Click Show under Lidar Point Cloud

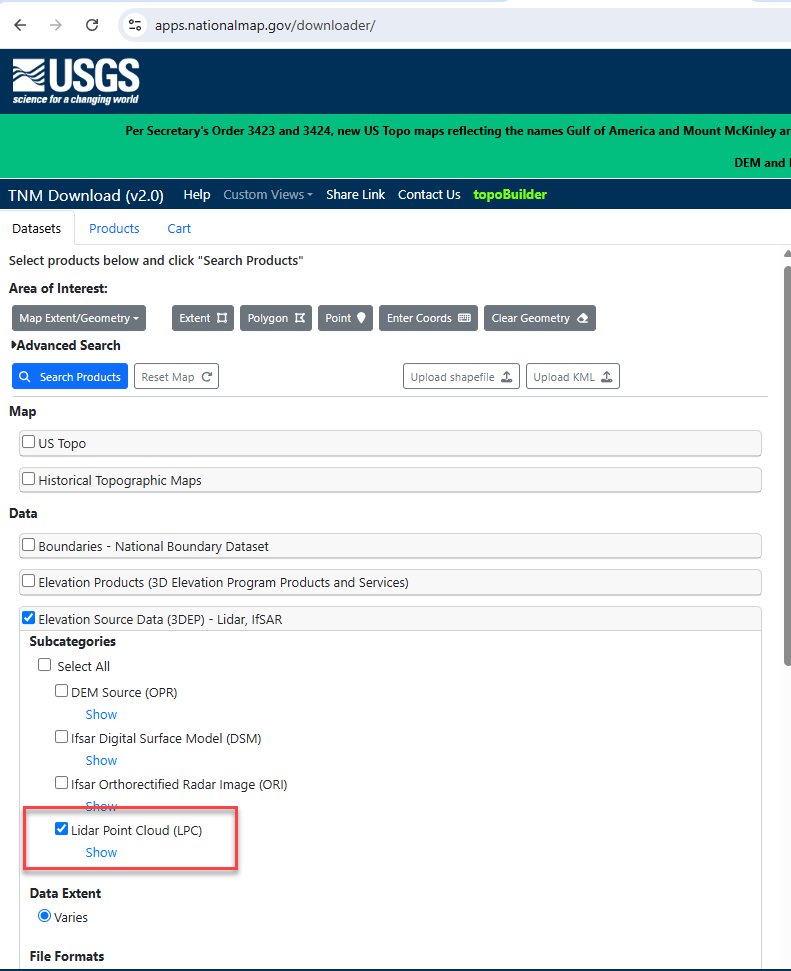point(101,853)
